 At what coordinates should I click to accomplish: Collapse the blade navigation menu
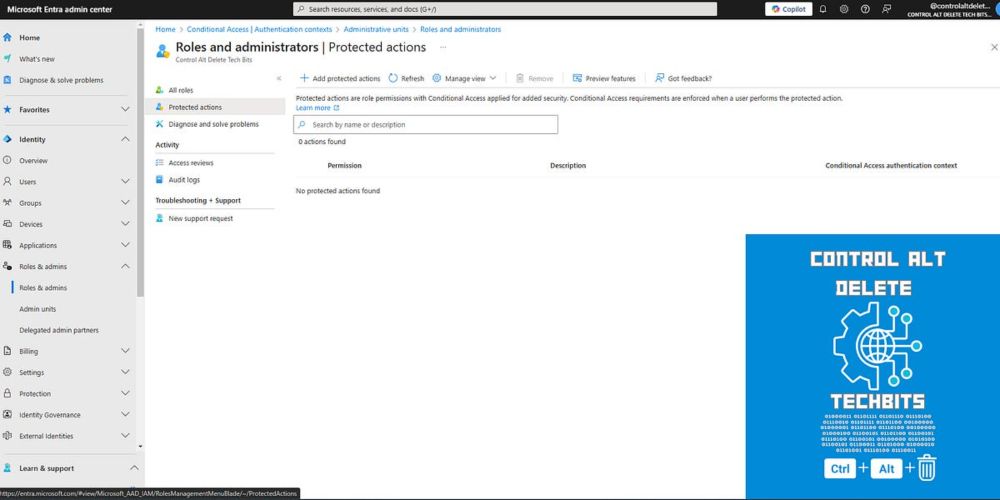click(x=279, y=78)
